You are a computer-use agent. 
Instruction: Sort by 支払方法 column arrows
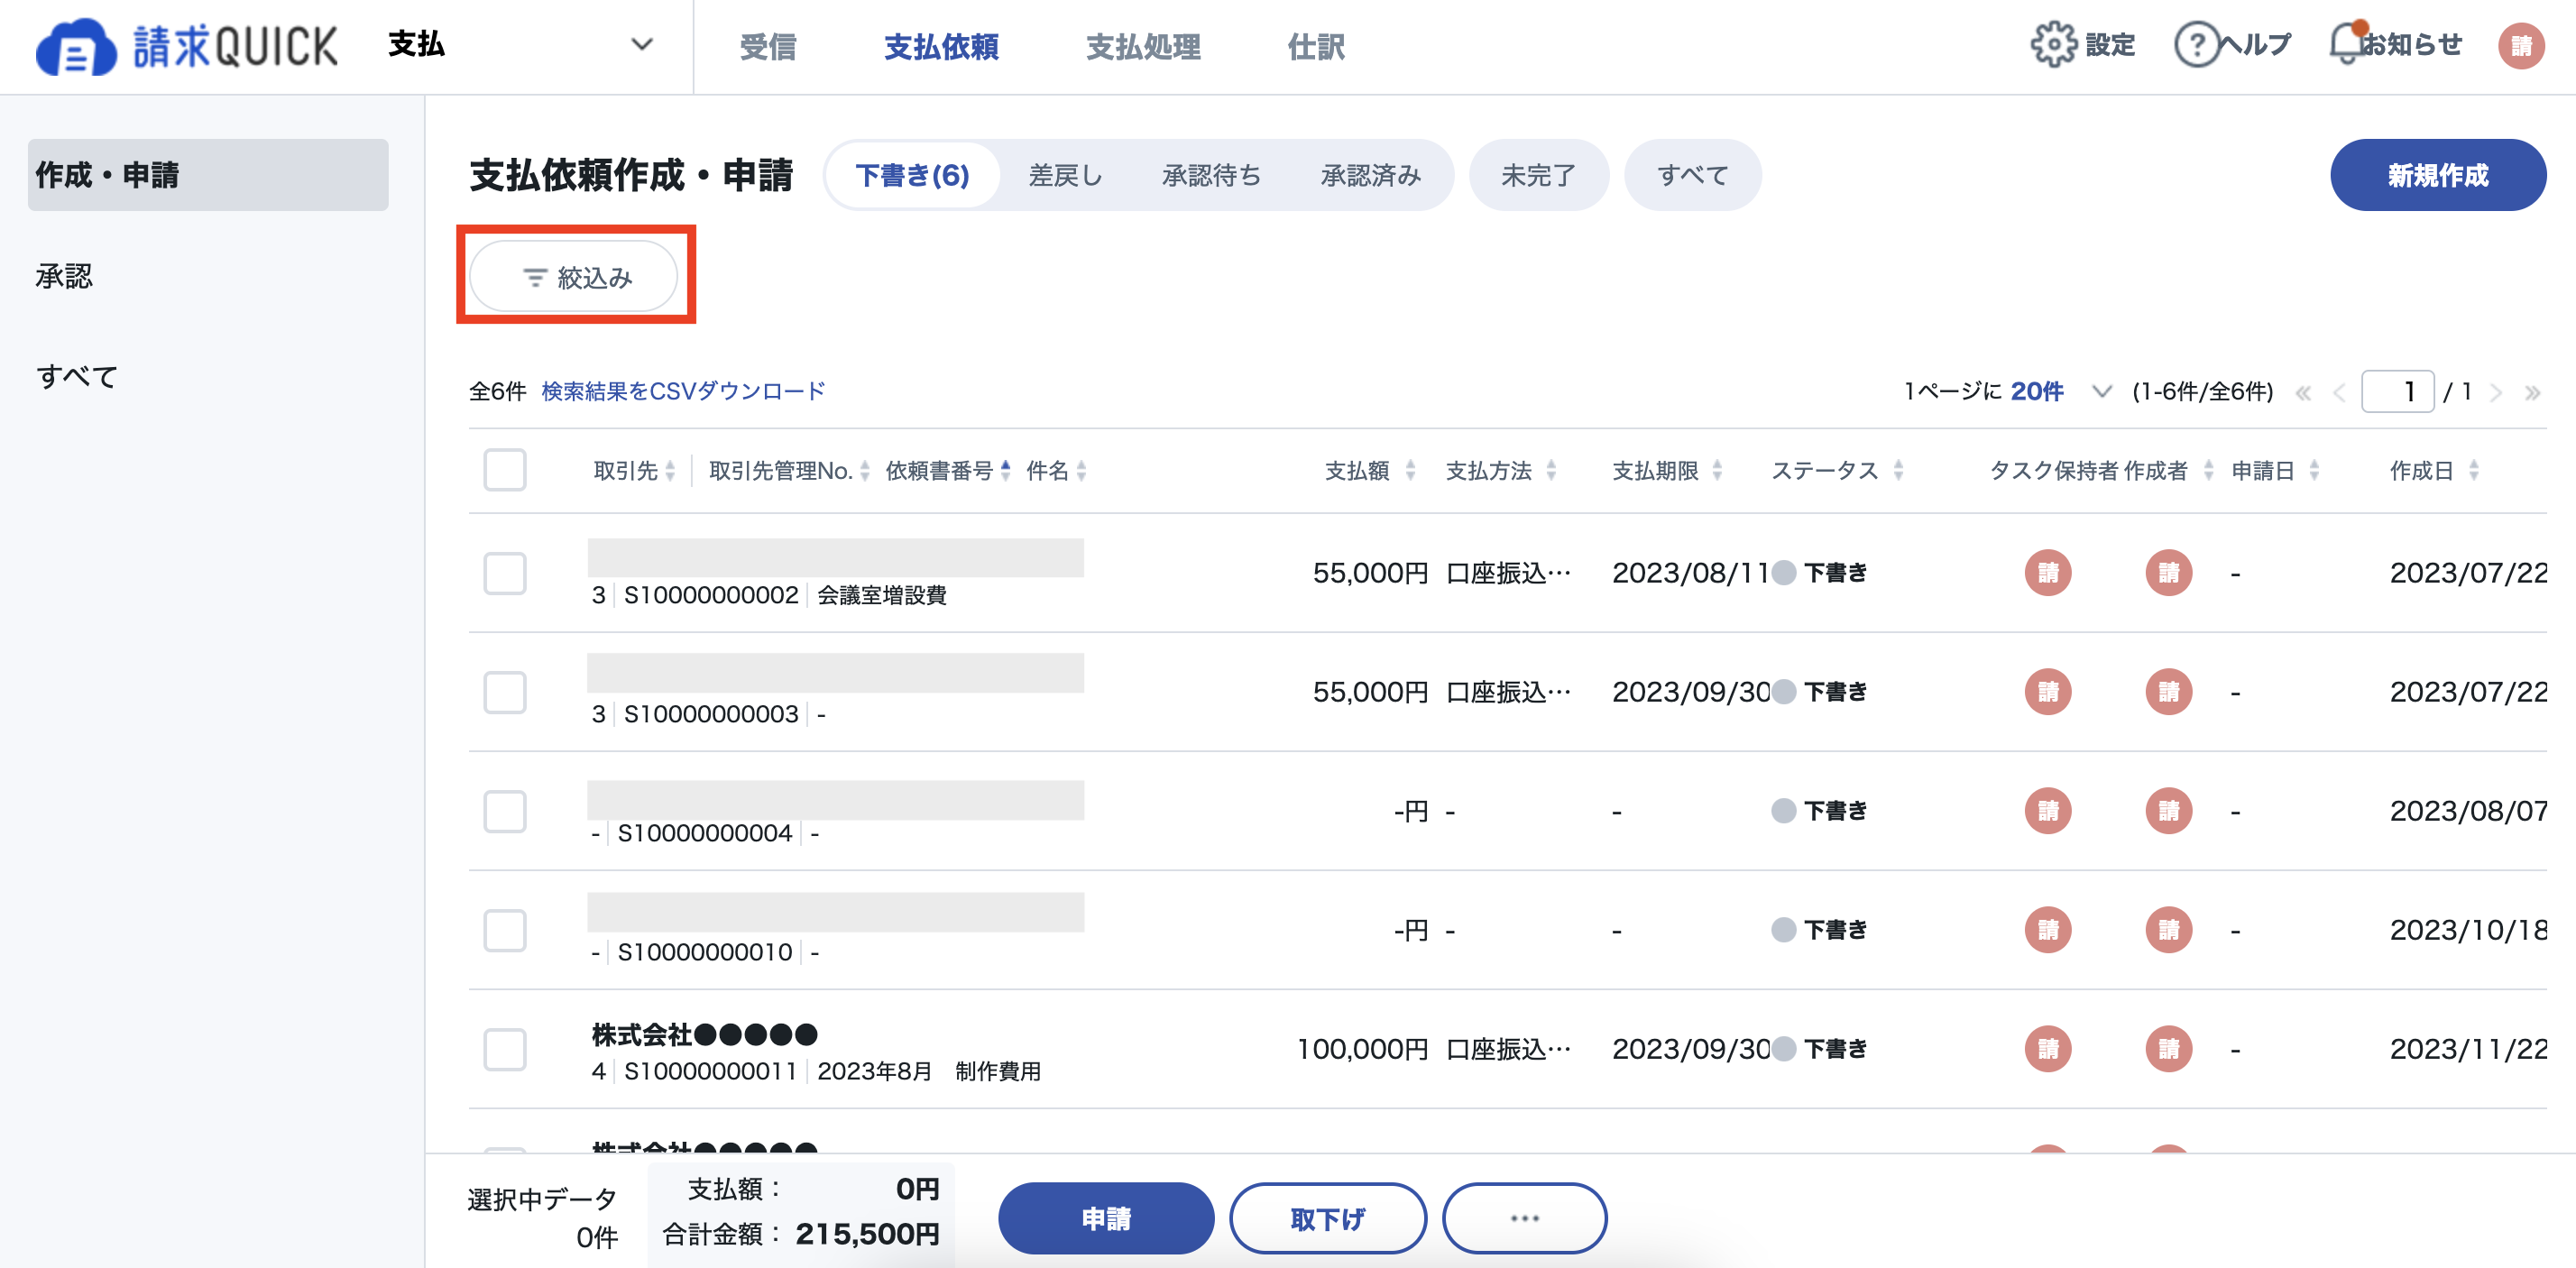(x=1551, y=471)
